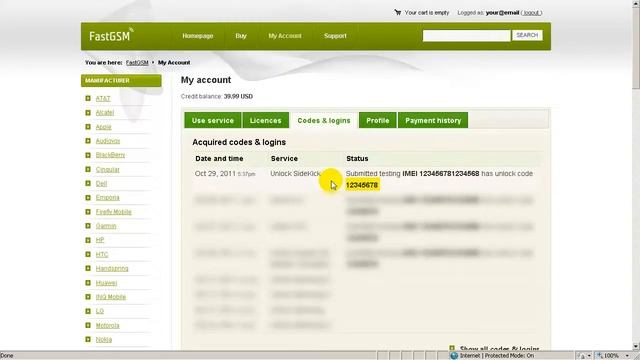Click the plus icon beside LG
This screenshot has width=640, height=360.
pyautogui.click(x=88, y=311)
